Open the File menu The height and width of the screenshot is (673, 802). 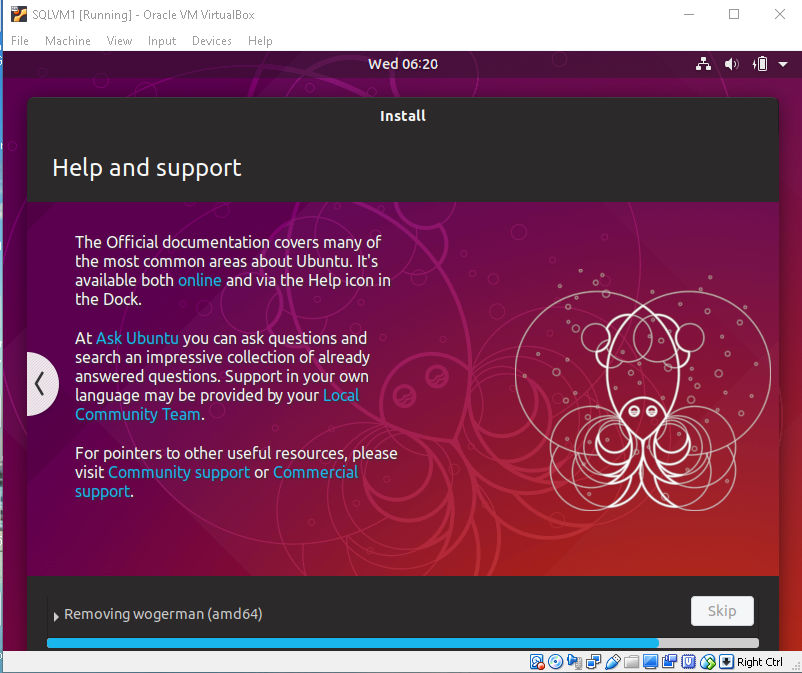coord(20,41)
